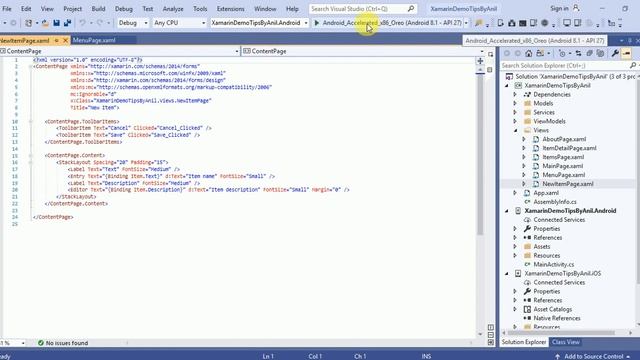Click the Save All icon in toolbar
640x360 pixels.
(x=67, y=23)
